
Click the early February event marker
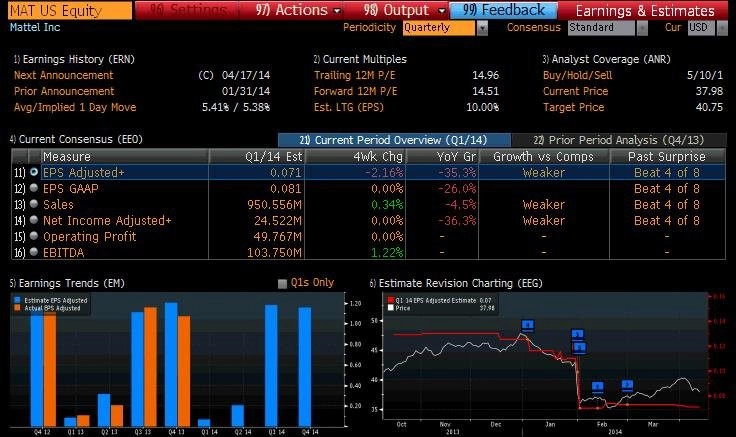tap(597, 387)
